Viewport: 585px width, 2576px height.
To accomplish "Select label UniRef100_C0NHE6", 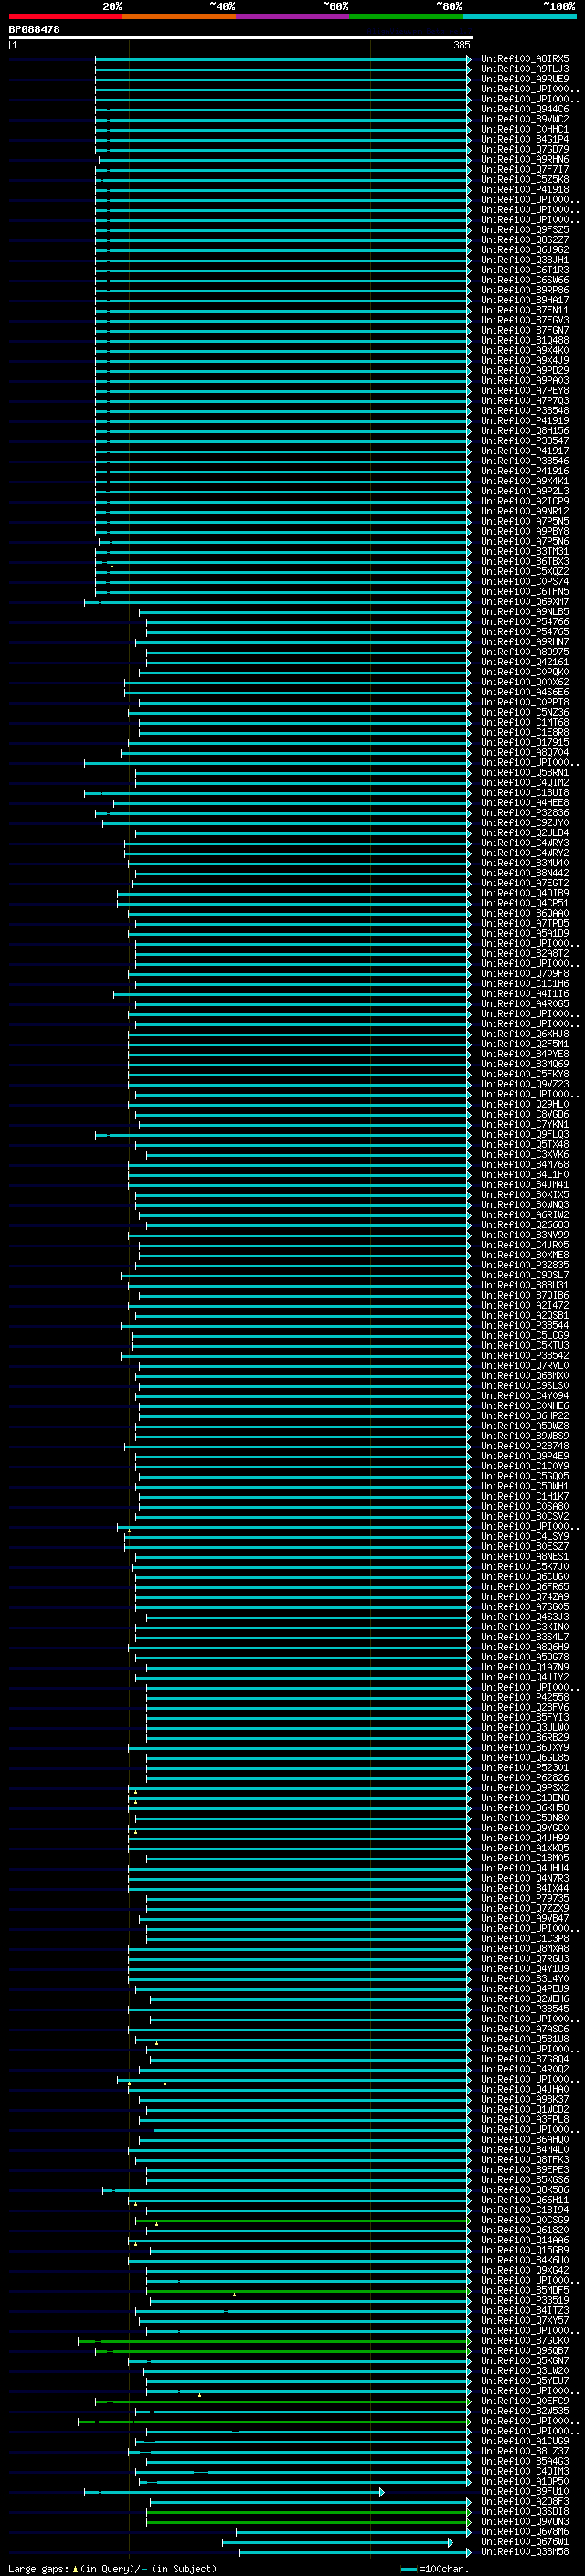I will click(x=525, y=1406).
